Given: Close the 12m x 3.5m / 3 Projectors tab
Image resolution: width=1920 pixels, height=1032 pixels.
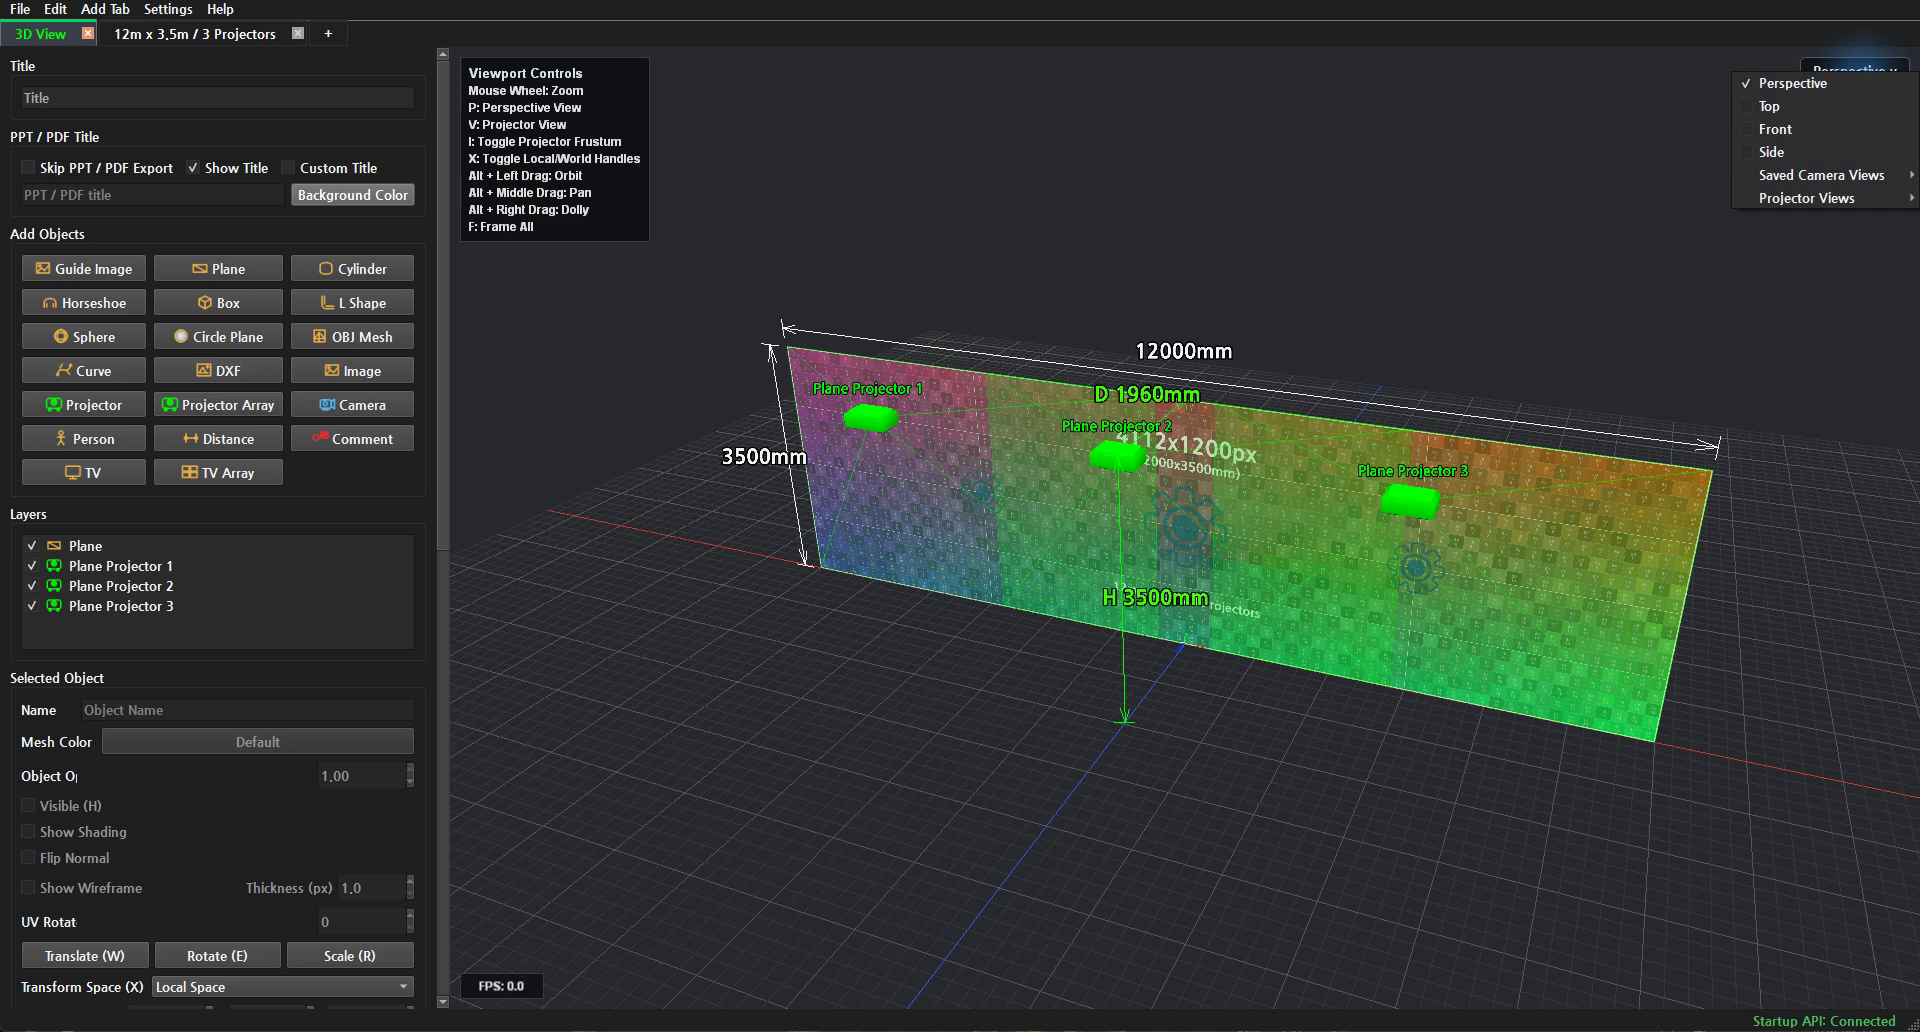Looking at the screenshot, I should coord(298,33).
